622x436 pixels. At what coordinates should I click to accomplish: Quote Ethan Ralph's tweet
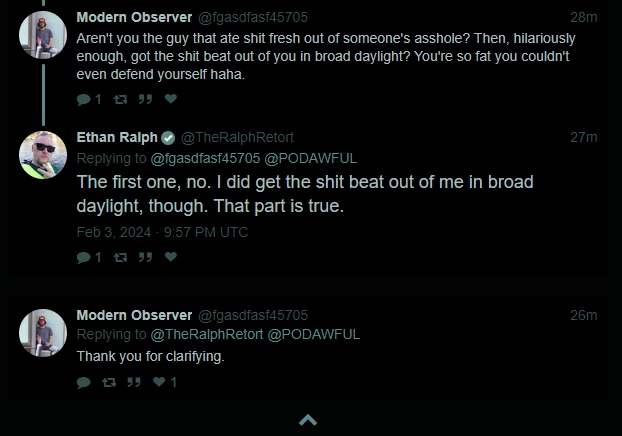[x=145, y=257]
